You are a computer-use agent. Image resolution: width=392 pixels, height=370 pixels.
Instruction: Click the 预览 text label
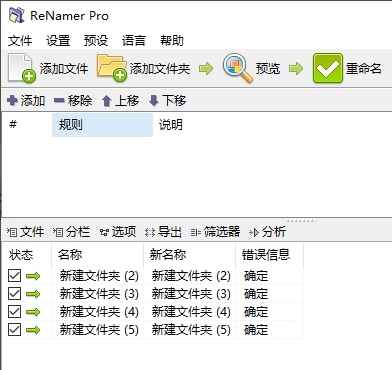[x=268, y=69]
